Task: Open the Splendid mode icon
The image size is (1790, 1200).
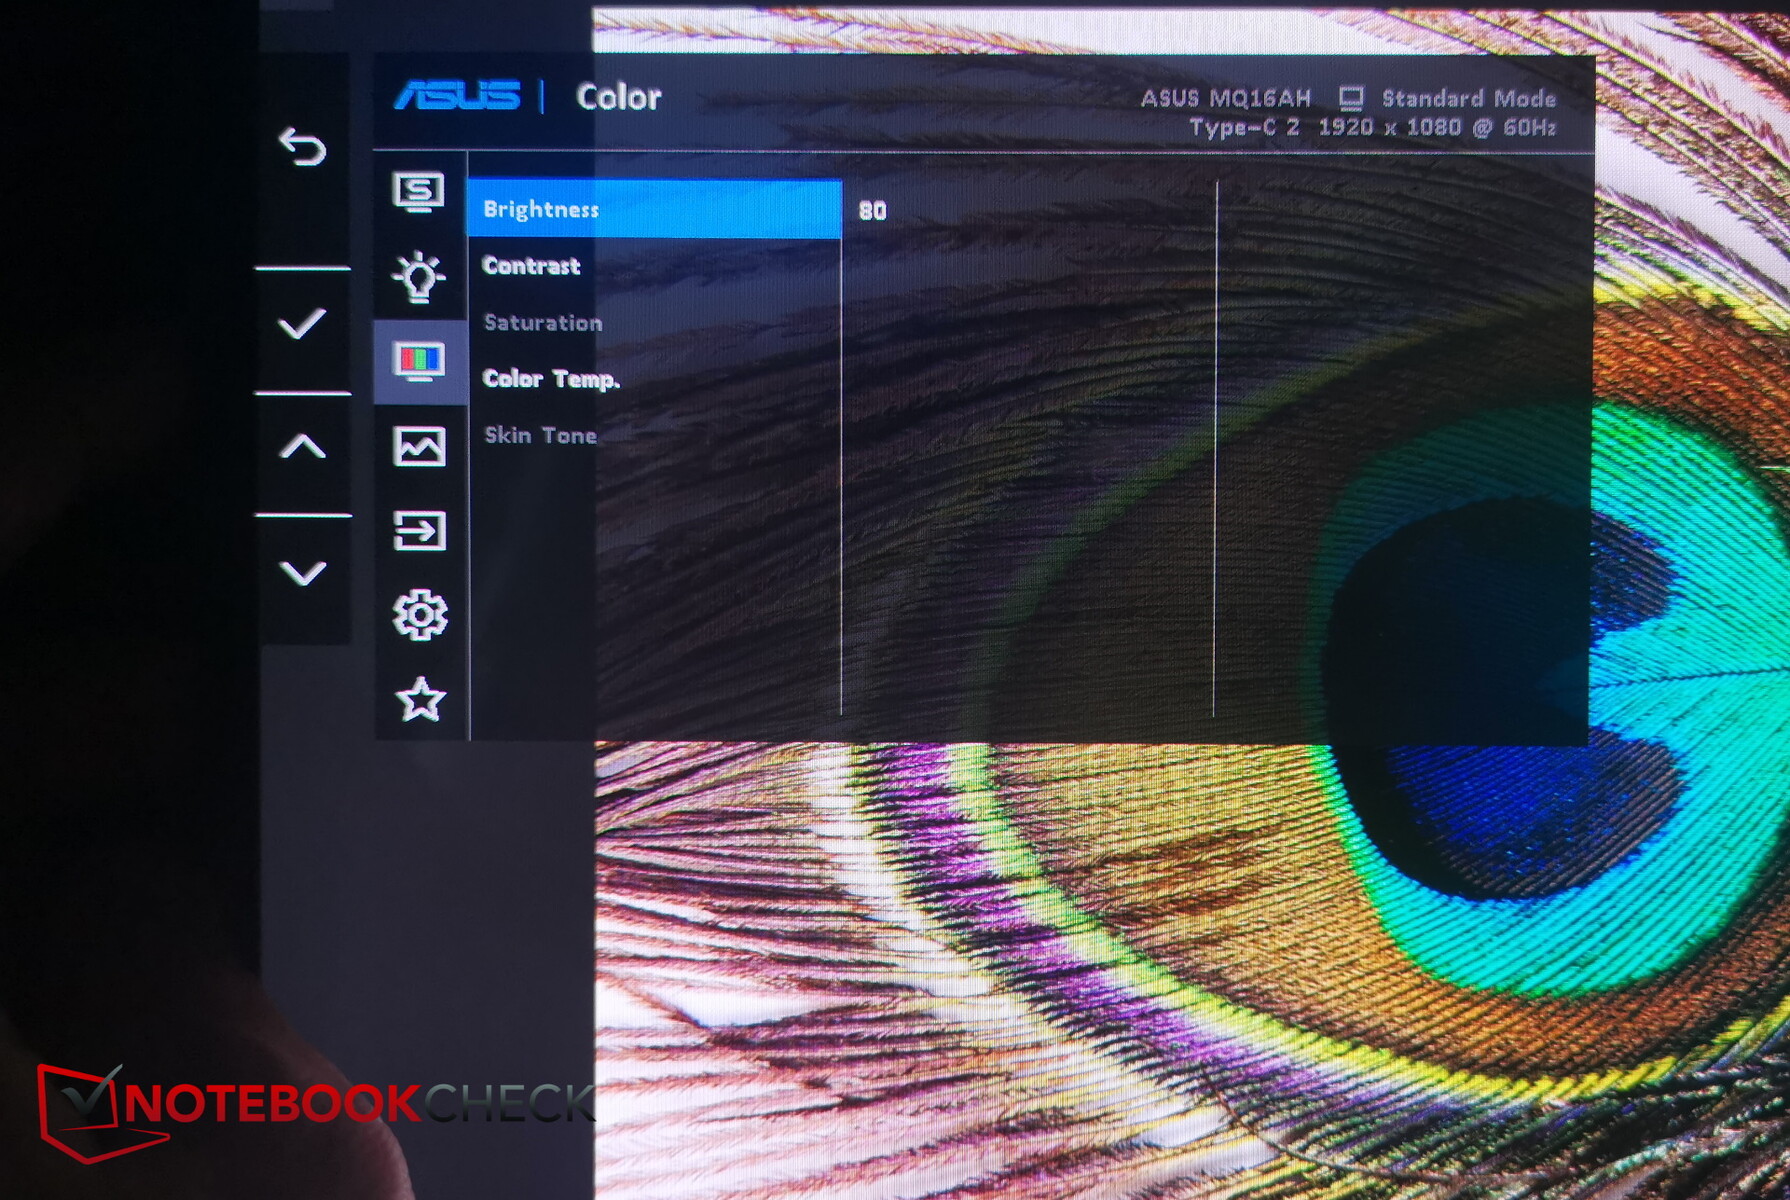Action: 418,191
